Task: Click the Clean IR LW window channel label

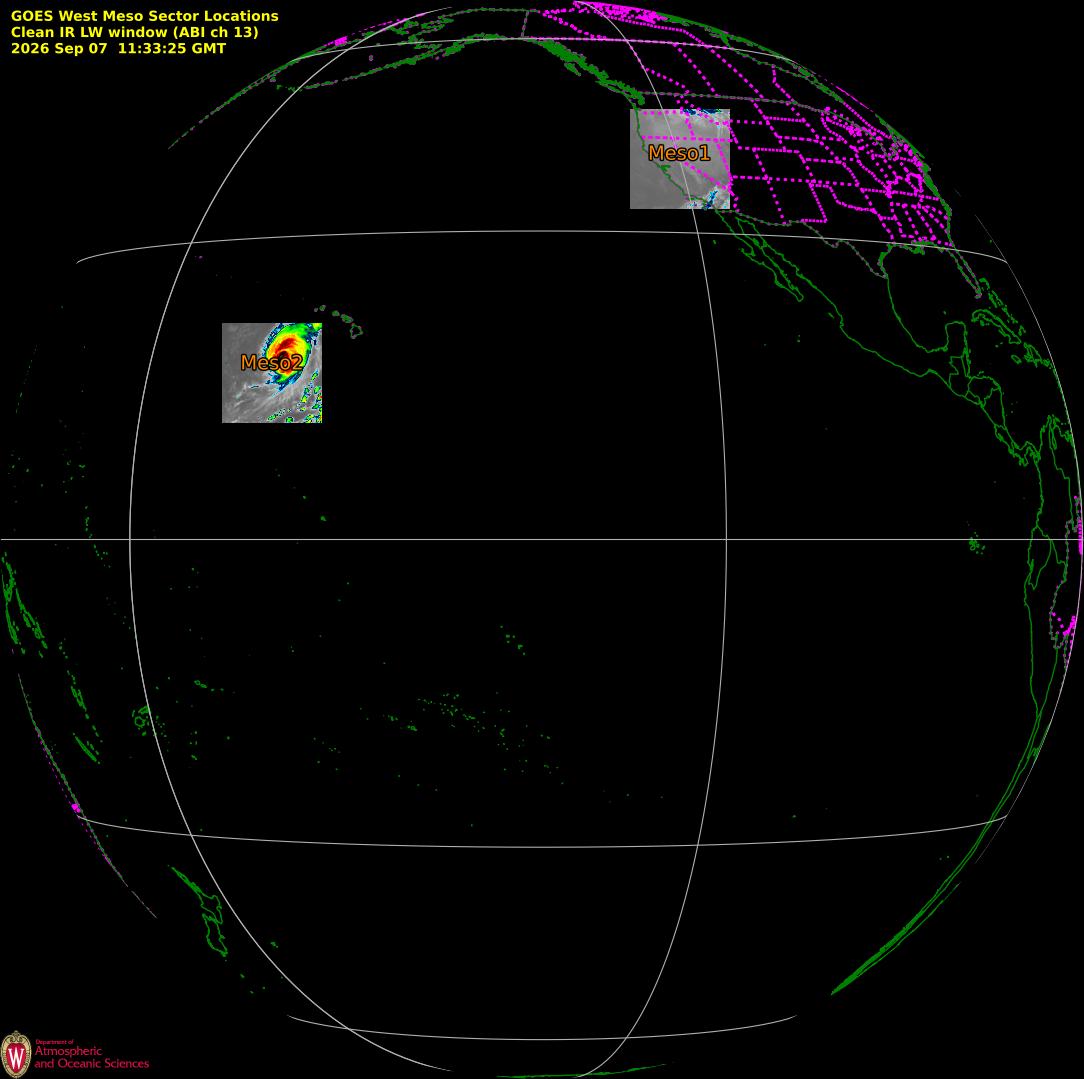Action: (134, 32)
